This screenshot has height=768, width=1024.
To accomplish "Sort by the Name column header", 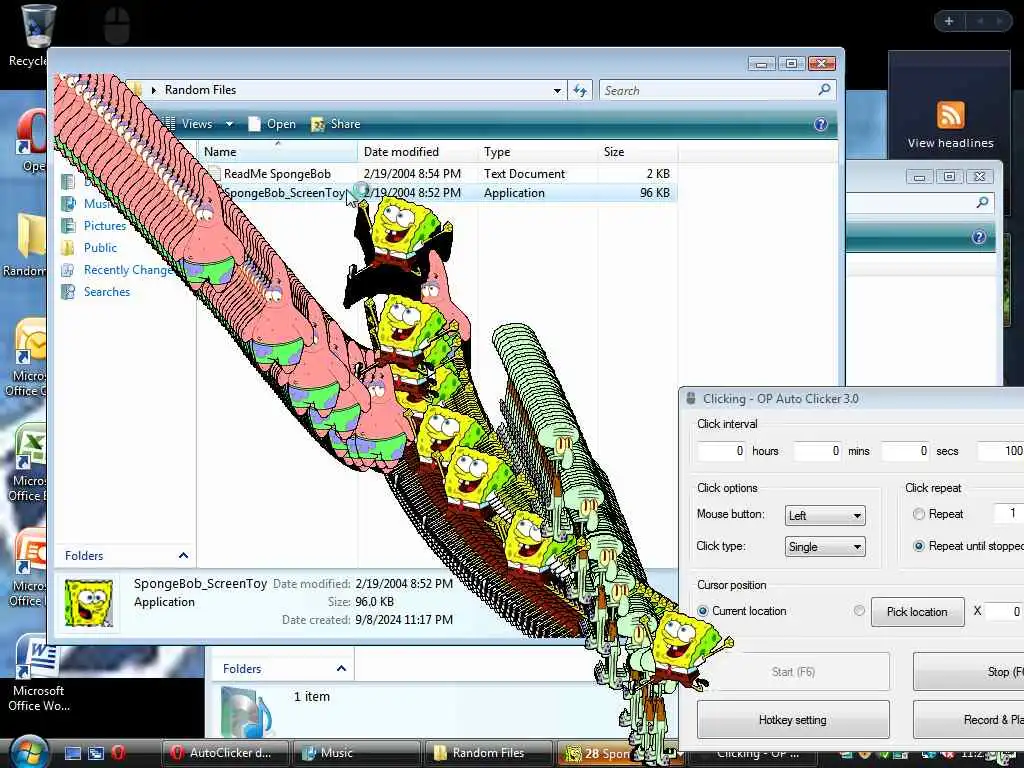I will pos(278,152).
